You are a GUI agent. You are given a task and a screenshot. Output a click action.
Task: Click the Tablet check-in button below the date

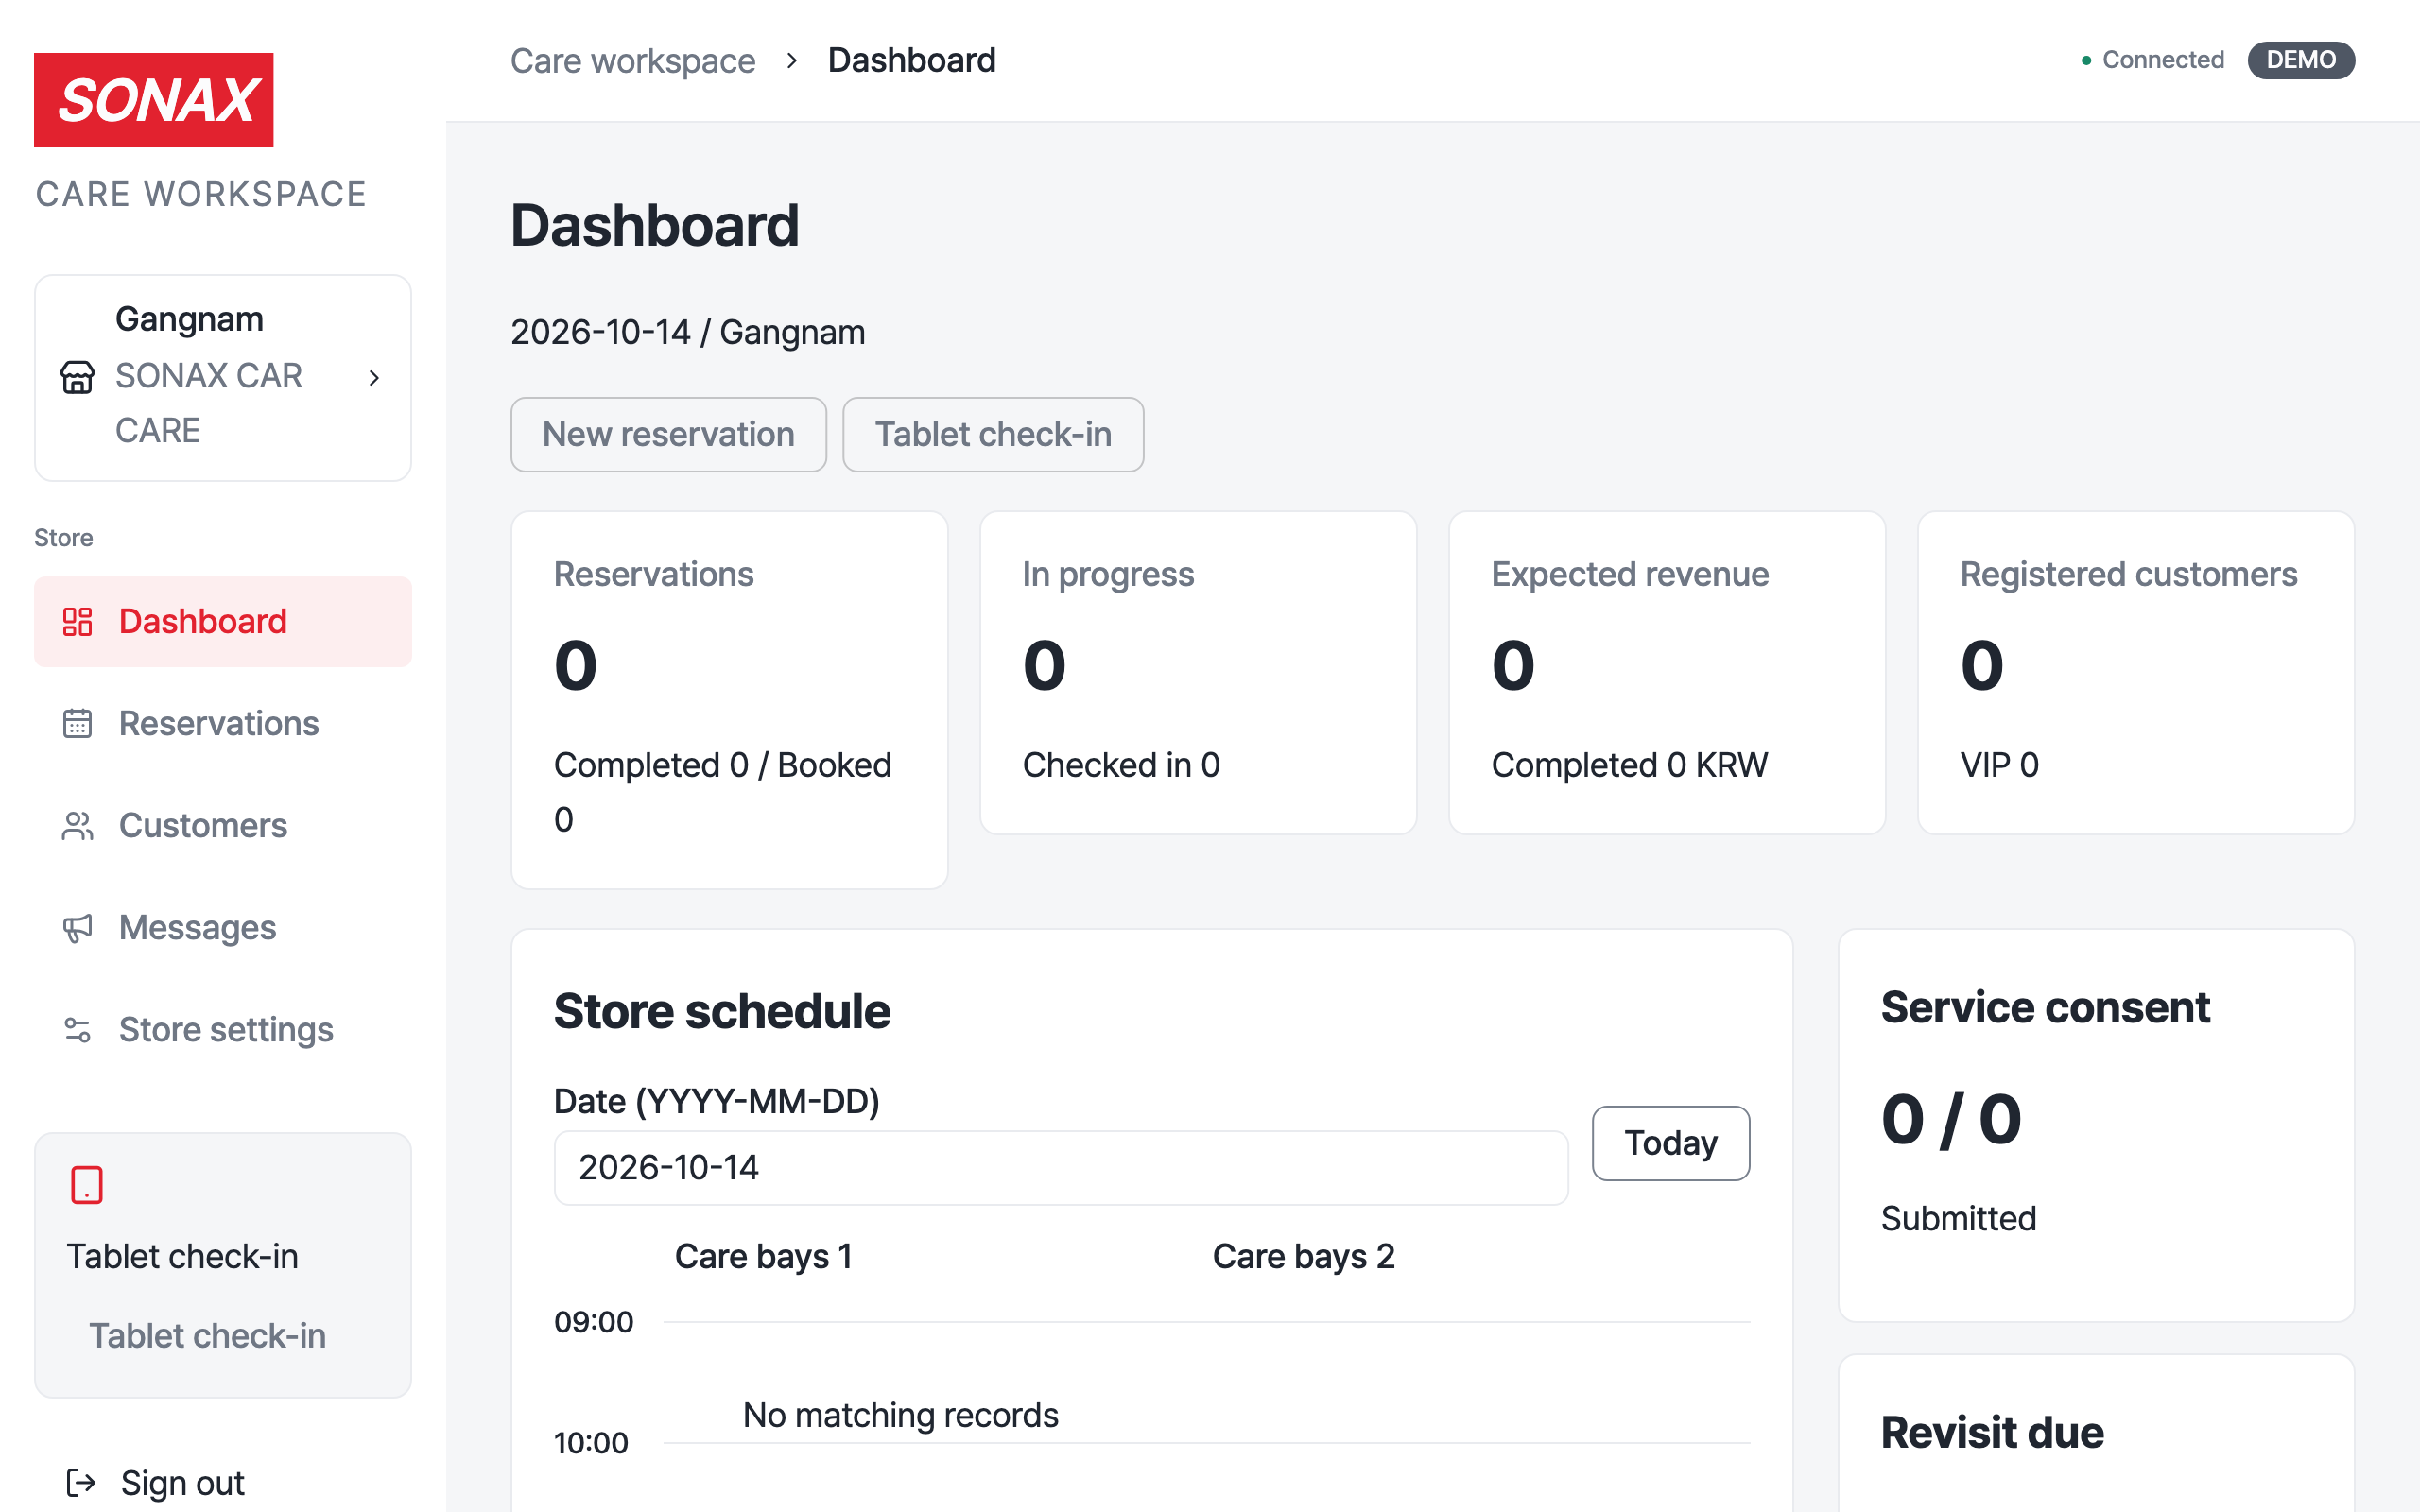click(993, 434)
